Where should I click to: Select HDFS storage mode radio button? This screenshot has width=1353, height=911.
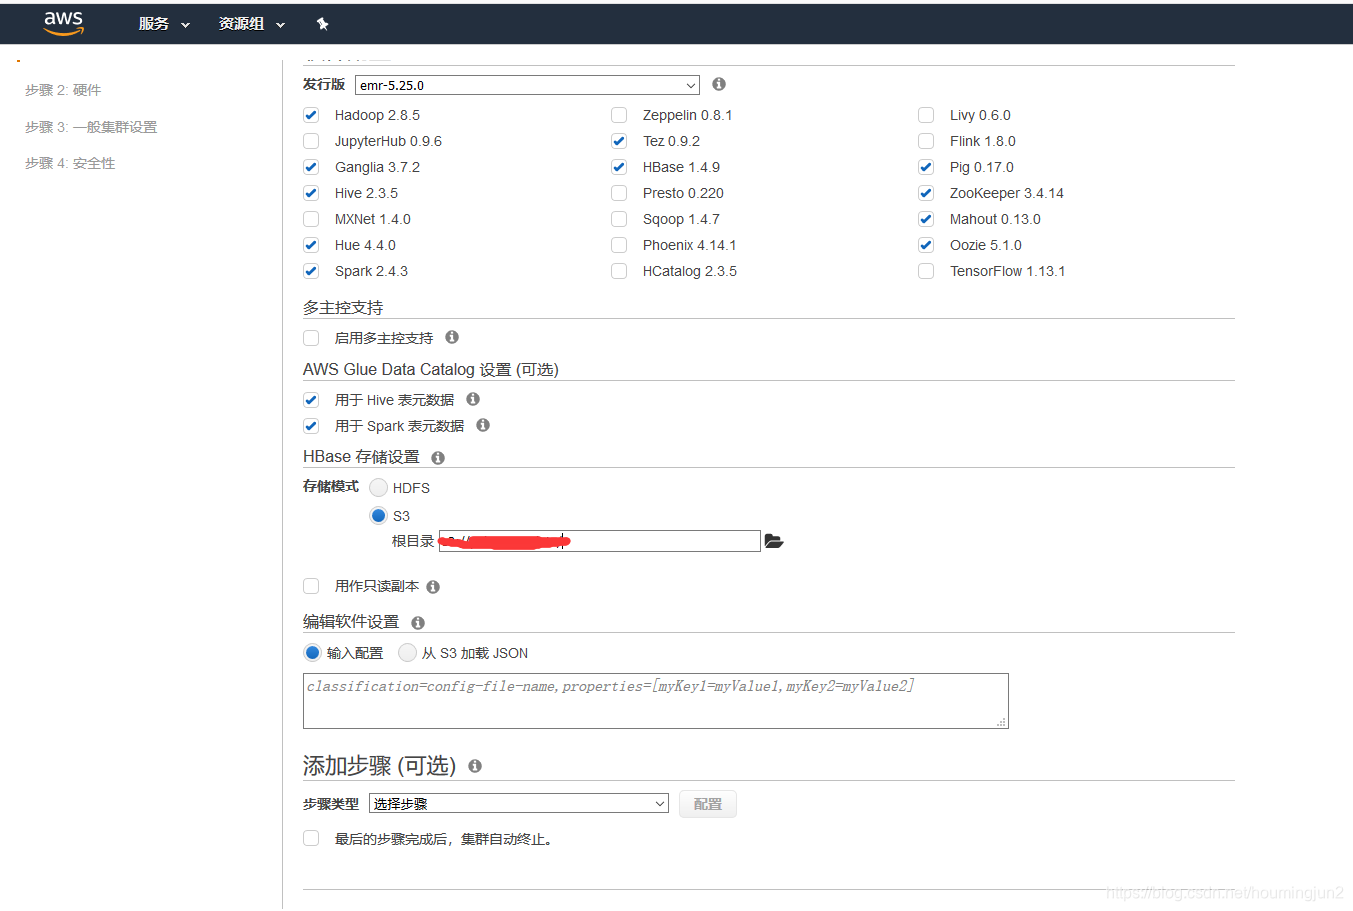point(378,487)
